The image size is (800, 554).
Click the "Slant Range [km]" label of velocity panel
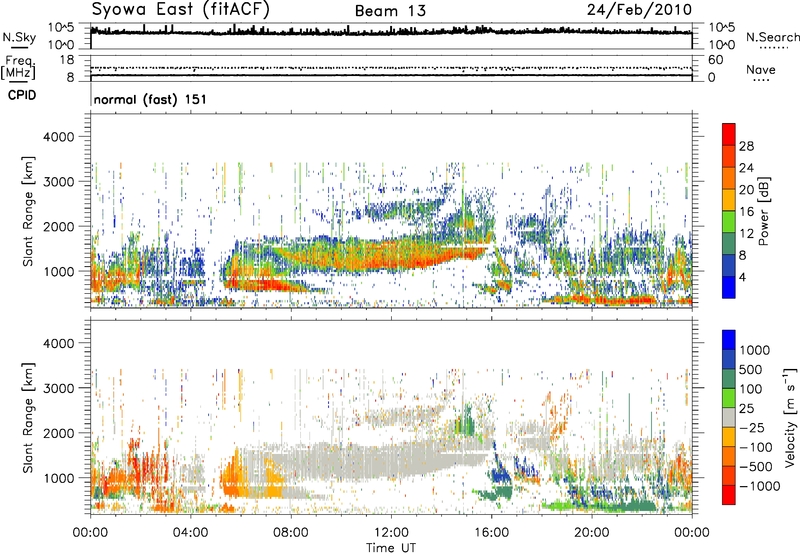[28, 417]
